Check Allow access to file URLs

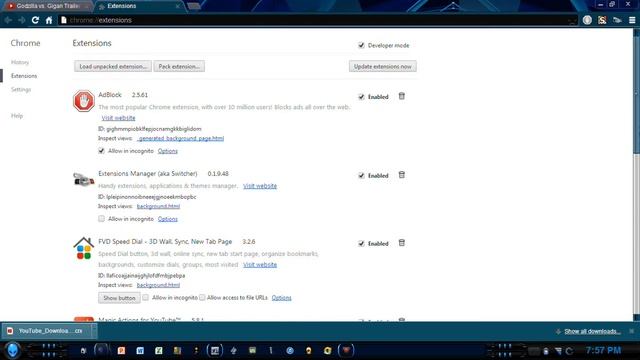coord(202,297)
